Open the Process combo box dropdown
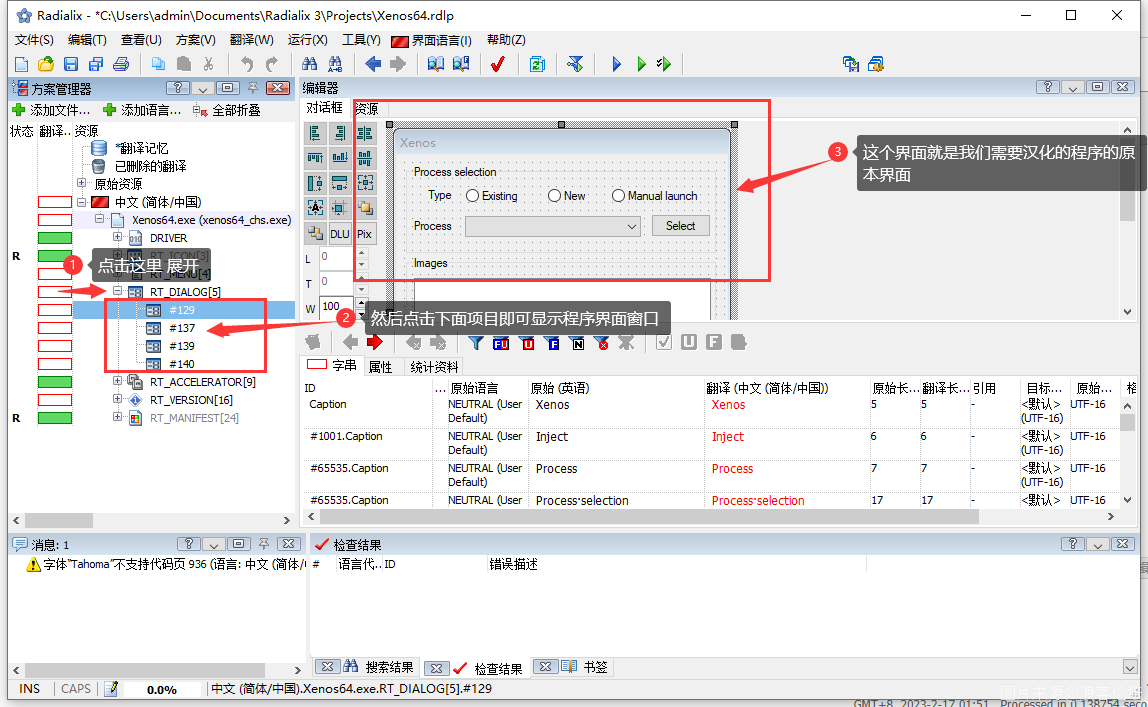This screenshot has width=1148, height=707. 631,227
